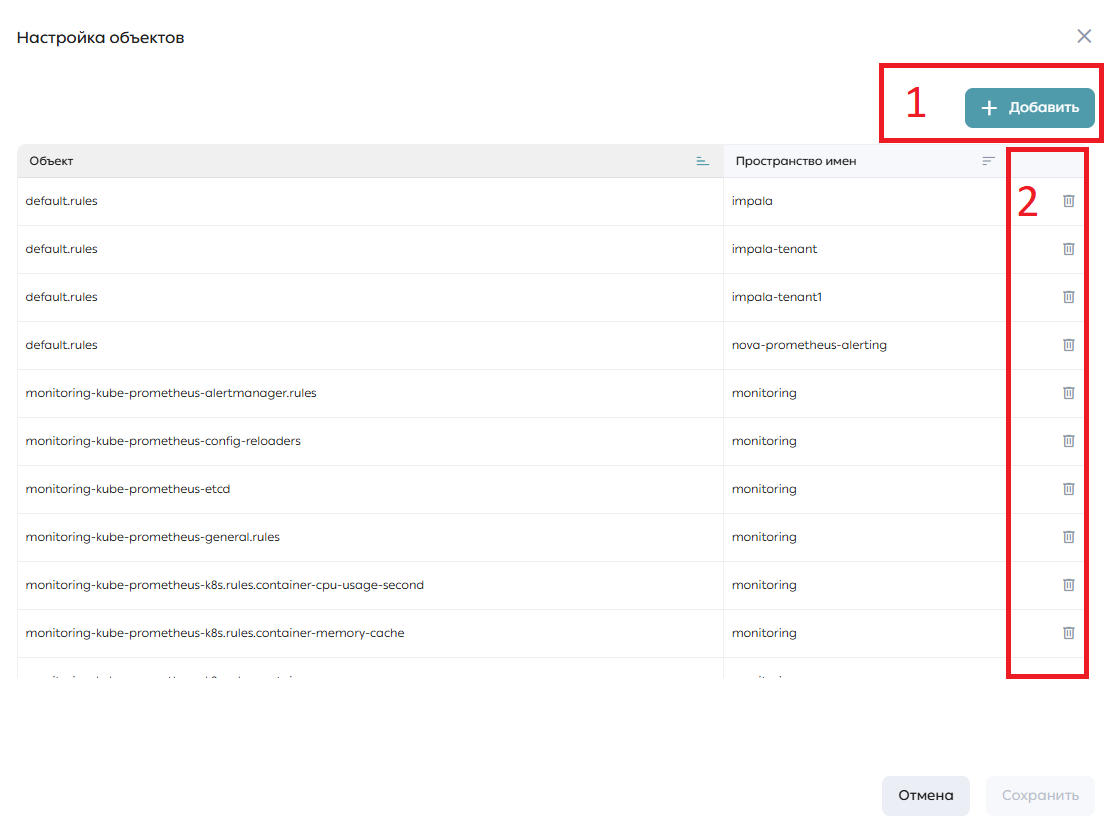The width and height of the screenshot is (1112, 828).
Task: Delete the nova-prometheus-alerting rule row
Action: pyautogui.click(x=1068, y=345)
